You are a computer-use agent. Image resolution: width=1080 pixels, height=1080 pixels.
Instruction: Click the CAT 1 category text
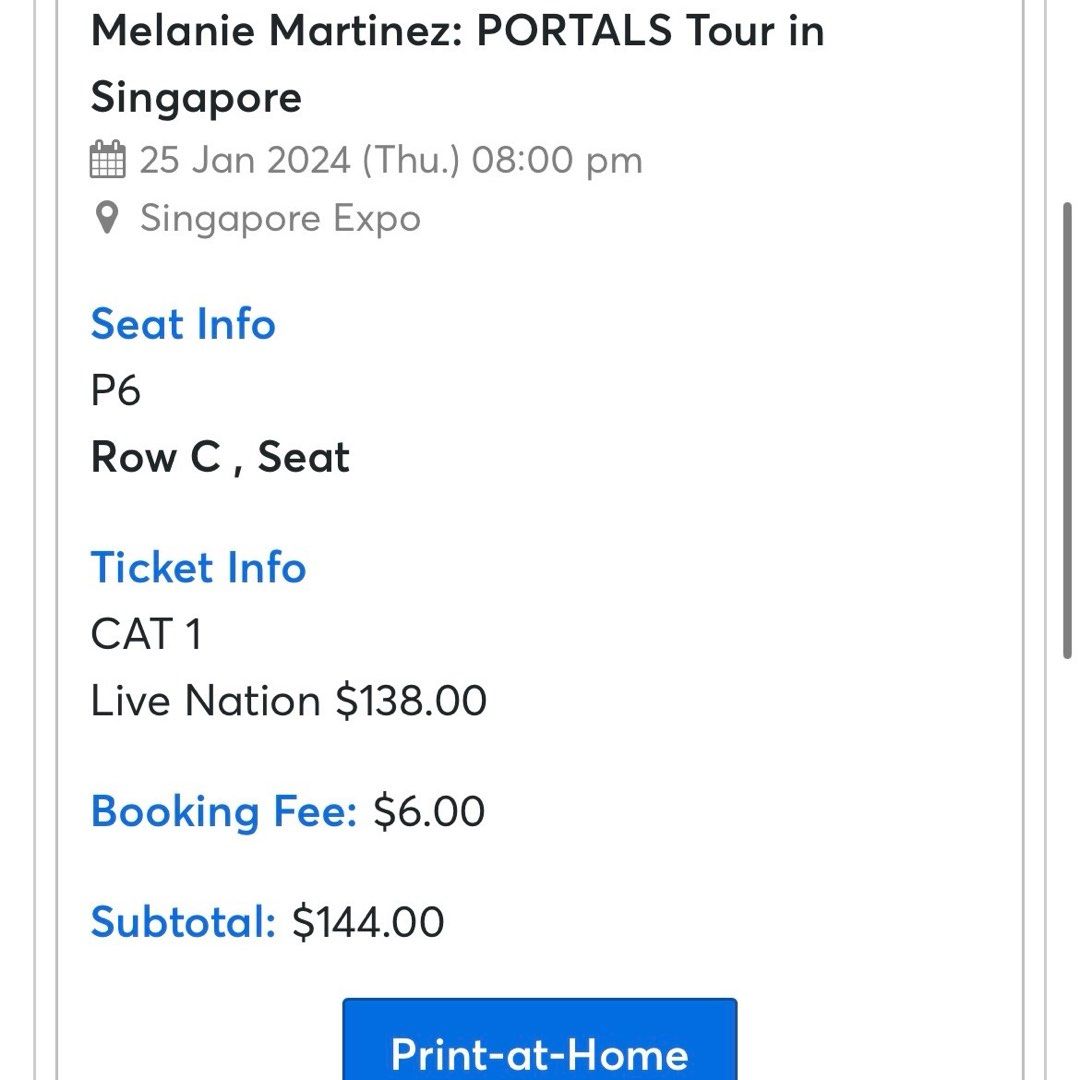146,634
